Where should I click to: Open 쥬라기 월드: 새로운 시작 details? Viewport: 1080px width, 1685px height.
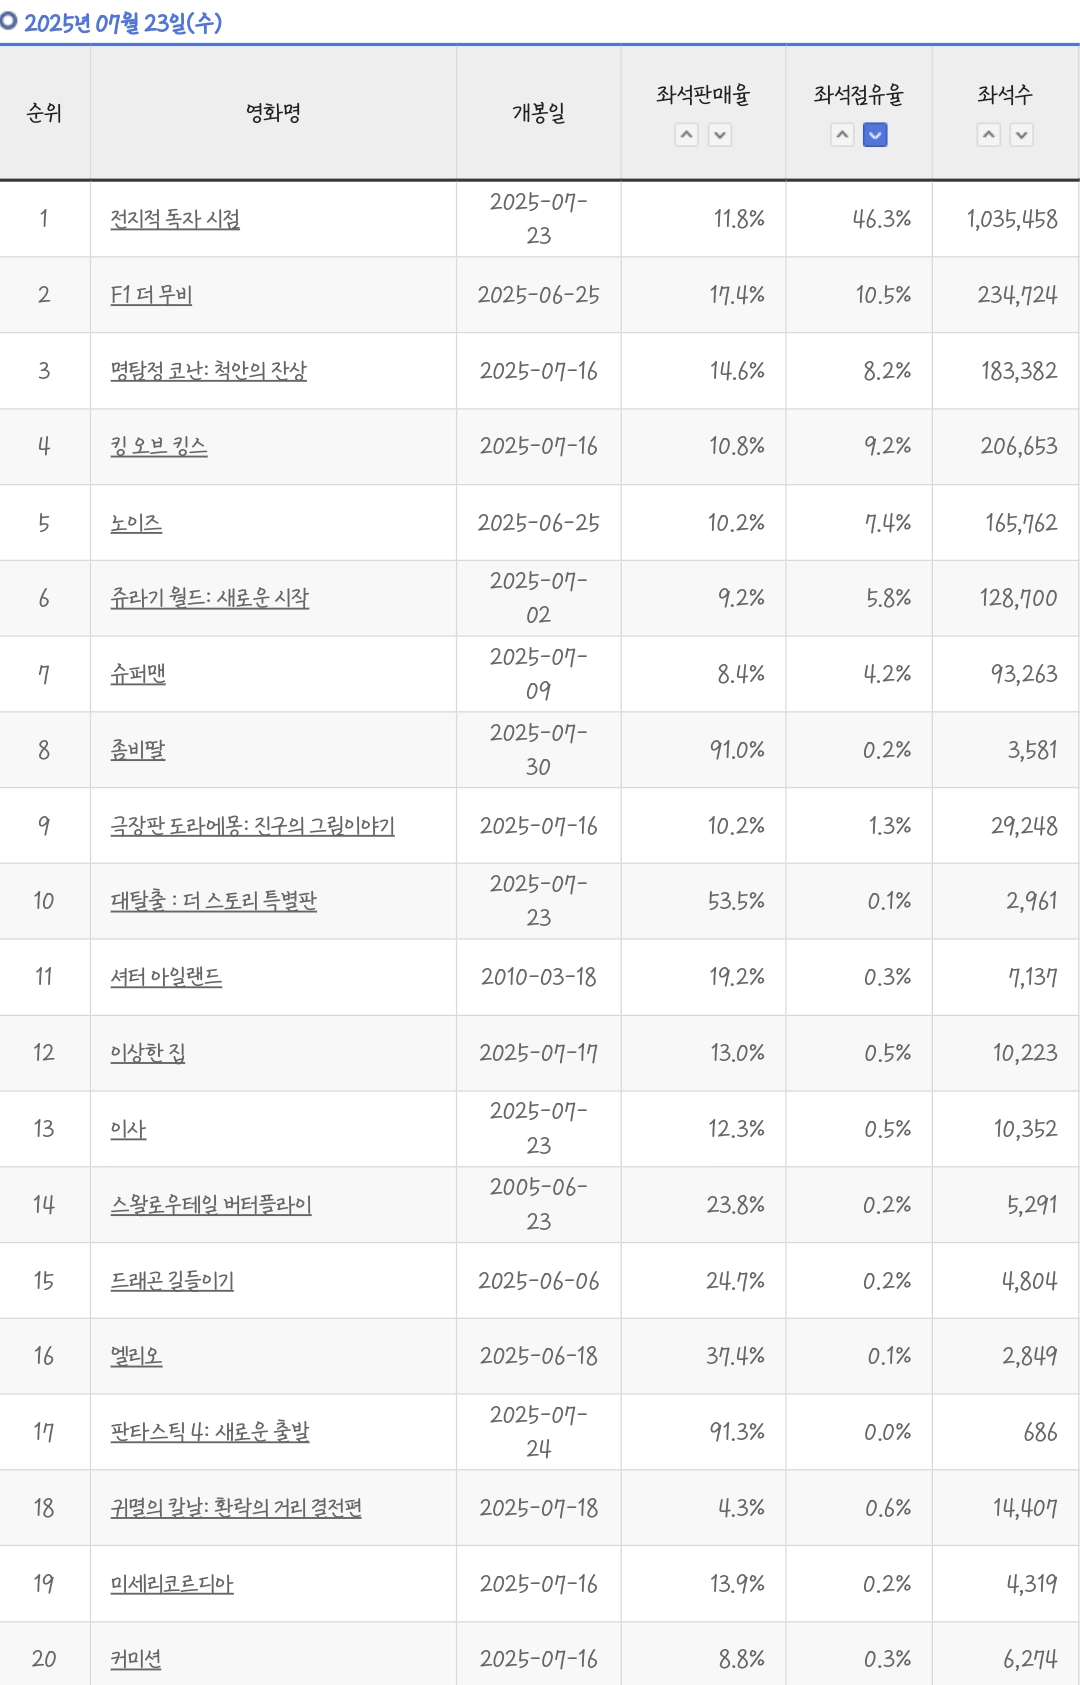210,598
